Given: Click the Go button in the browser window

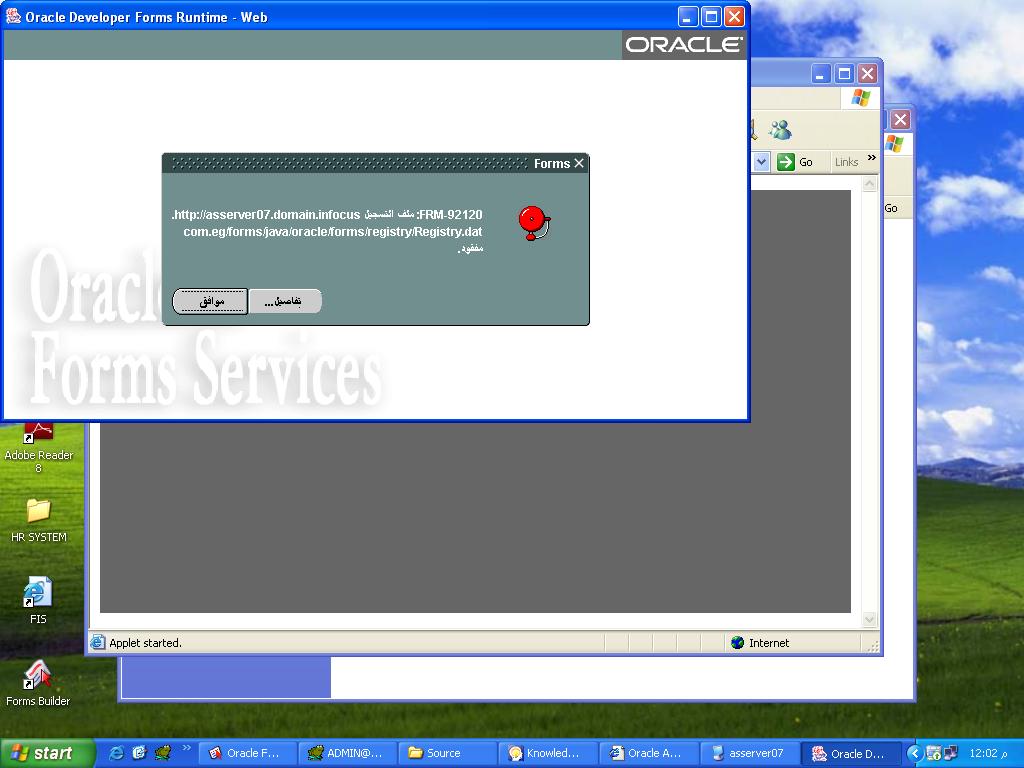Looking at the screenshot, I should [x=795, y=162].
